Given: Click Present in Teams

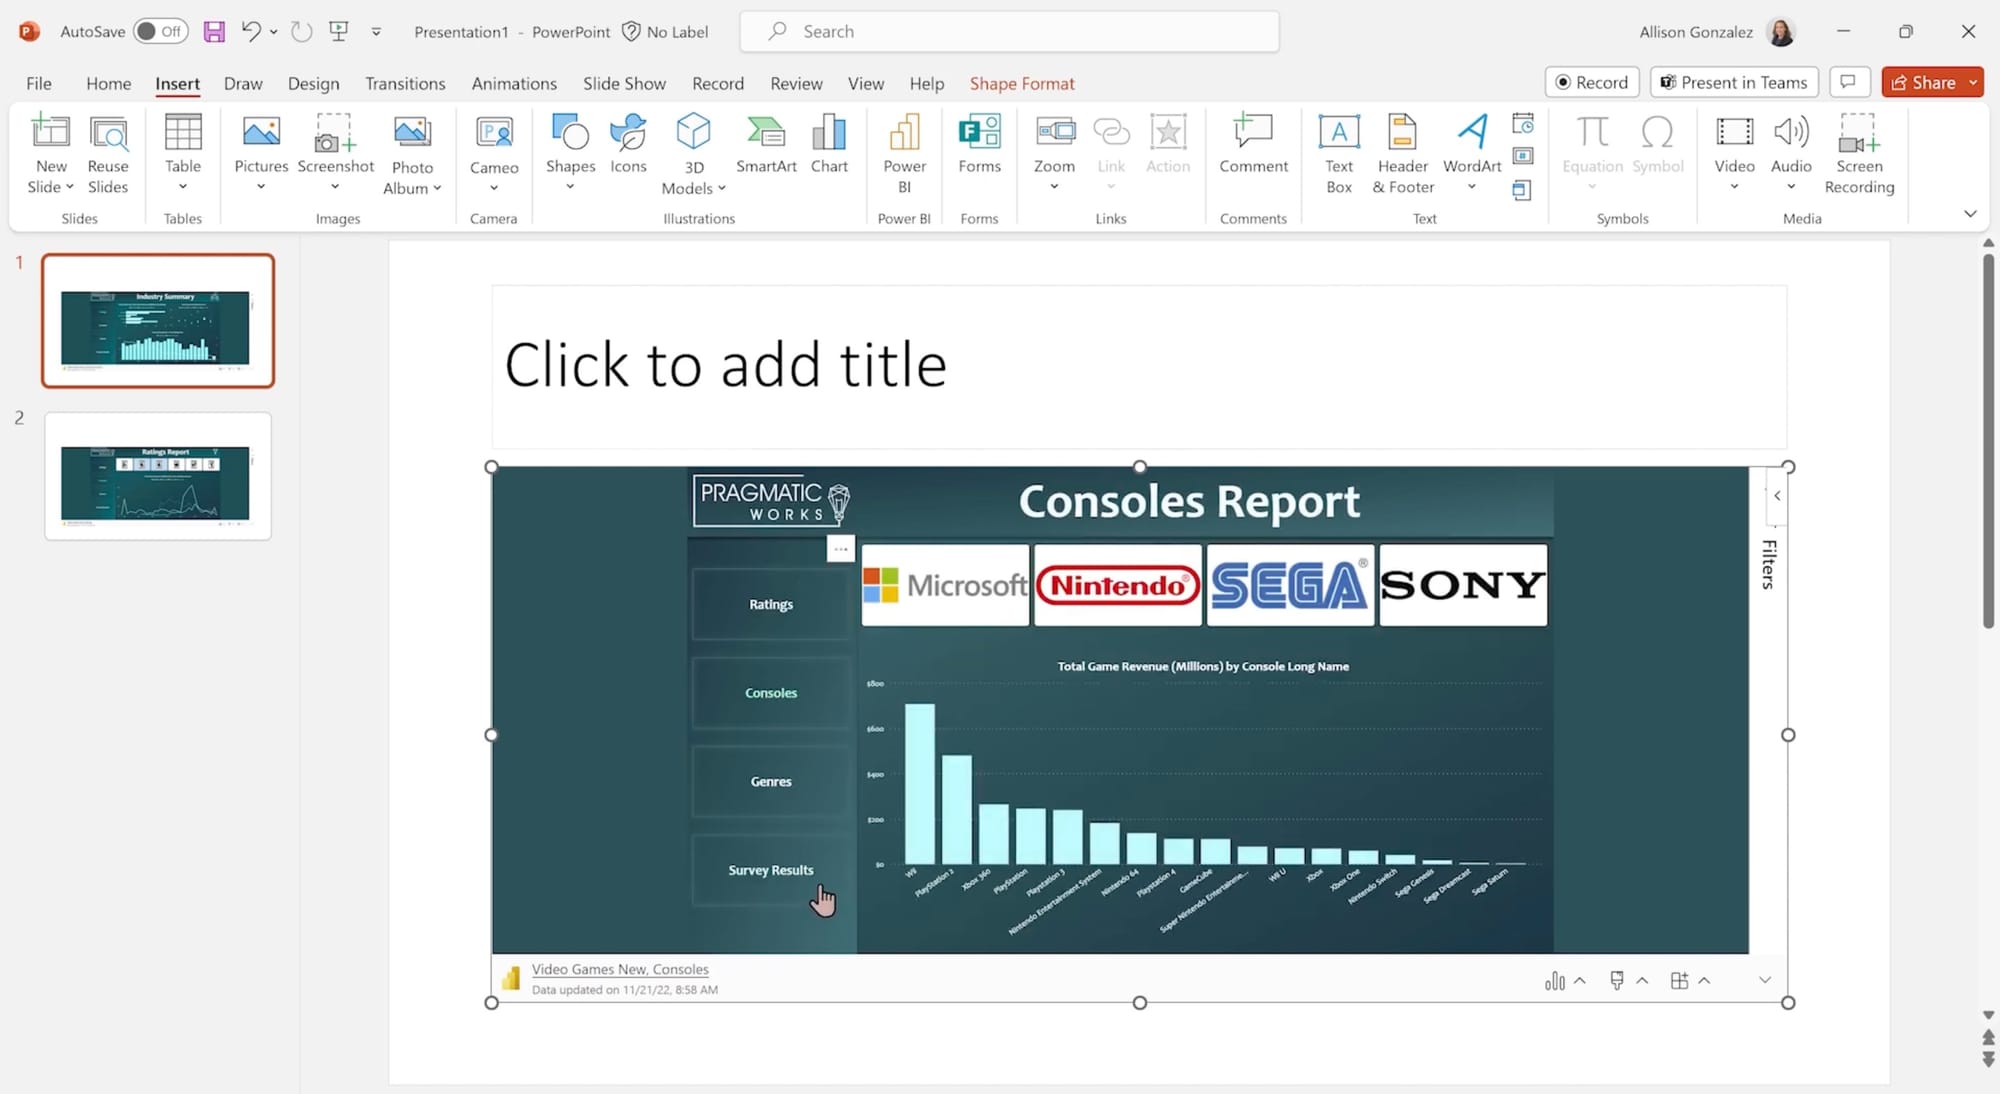Looking at the screenshot, I should tap(1733, 82).
